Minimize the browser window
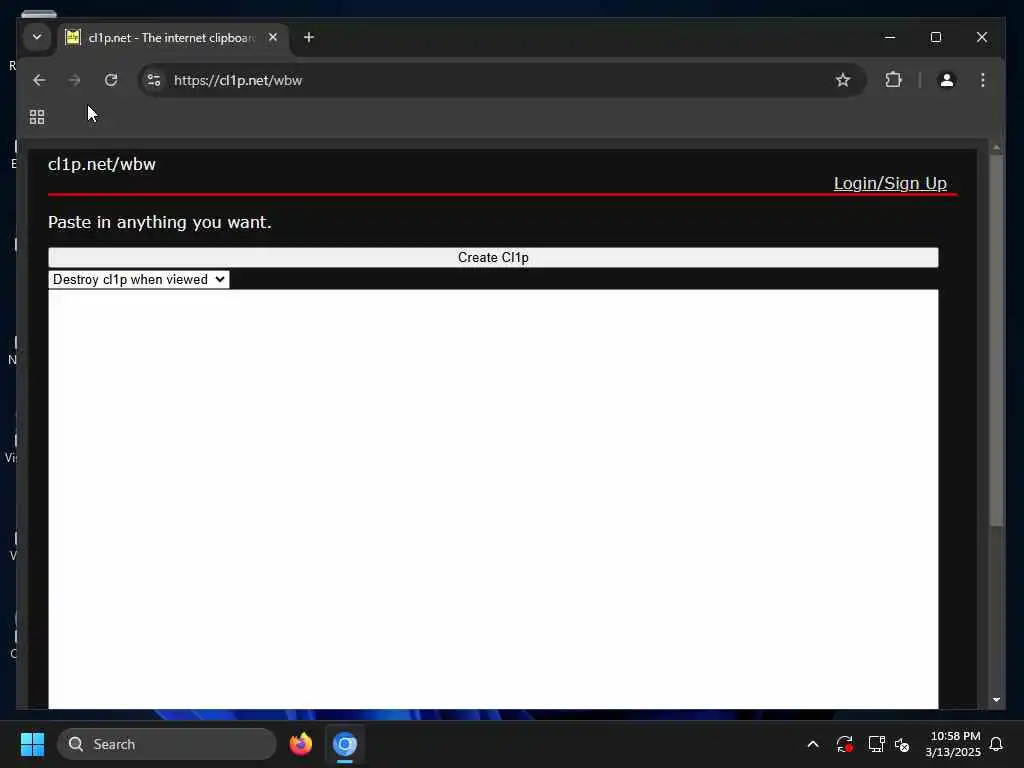The height and width of the screenshot is (768, 1024). pyautogui.click(x=889, y=37)
